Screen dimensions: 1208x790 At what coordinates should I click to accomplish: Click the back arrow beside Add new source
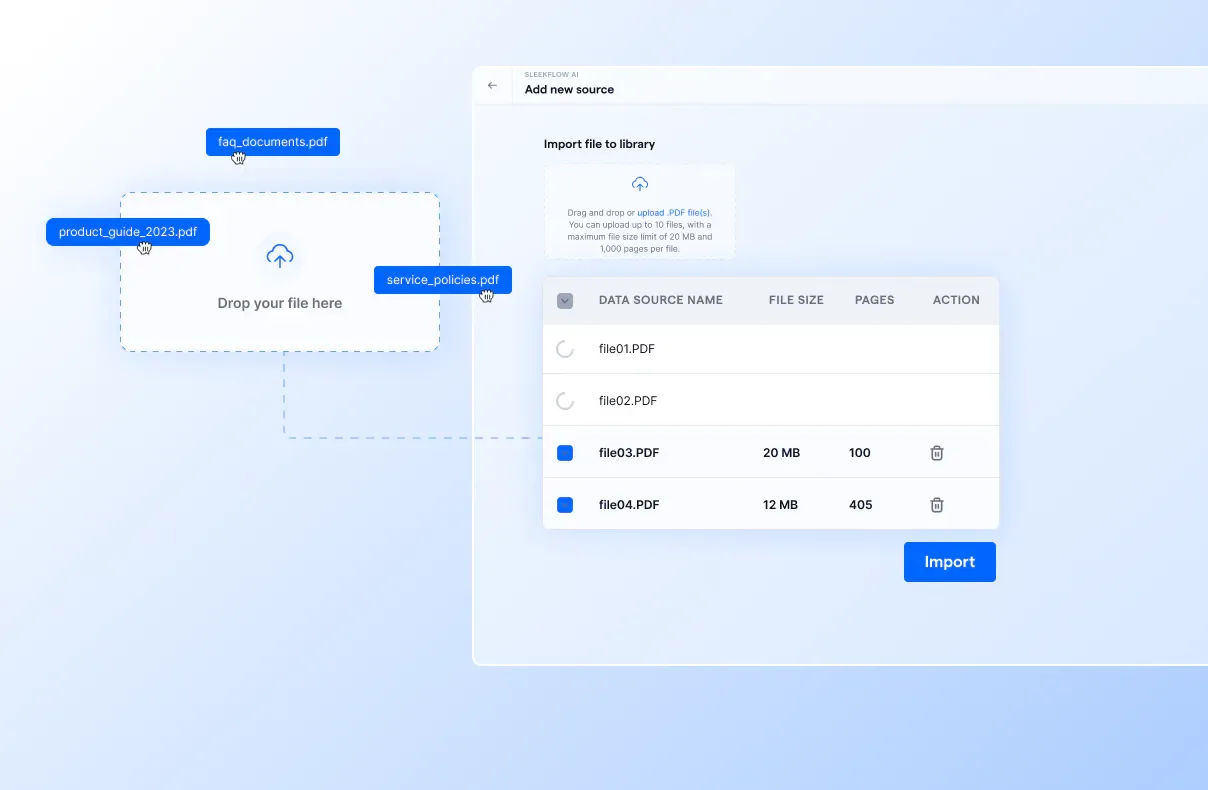[493, 85]
